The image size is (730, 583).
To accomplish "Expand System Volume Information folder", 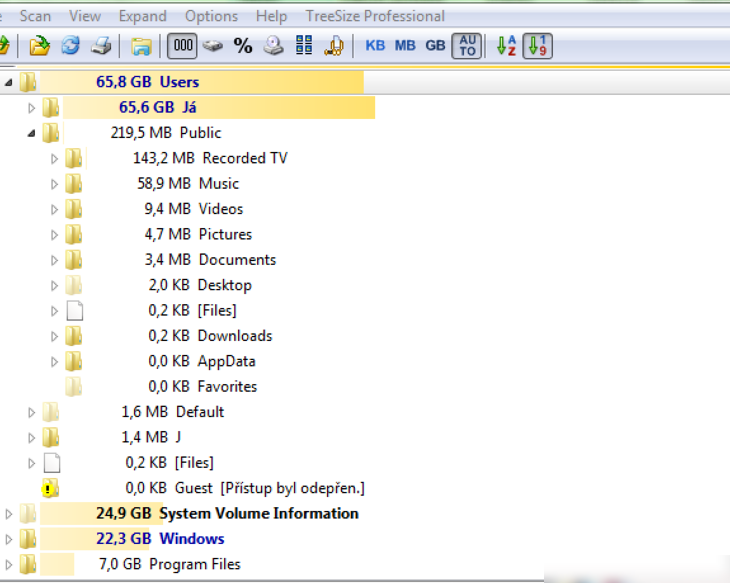I will click(8, 514).
